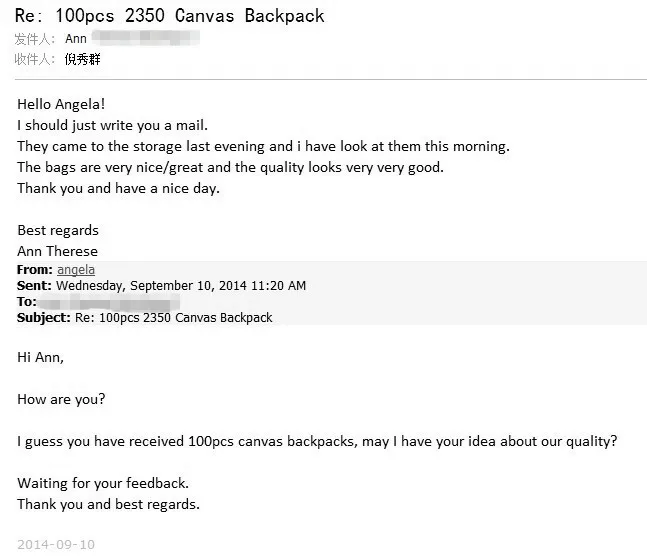Click the How are you line
This screenshot has width=647, height=558.
(x=61, y=399)
